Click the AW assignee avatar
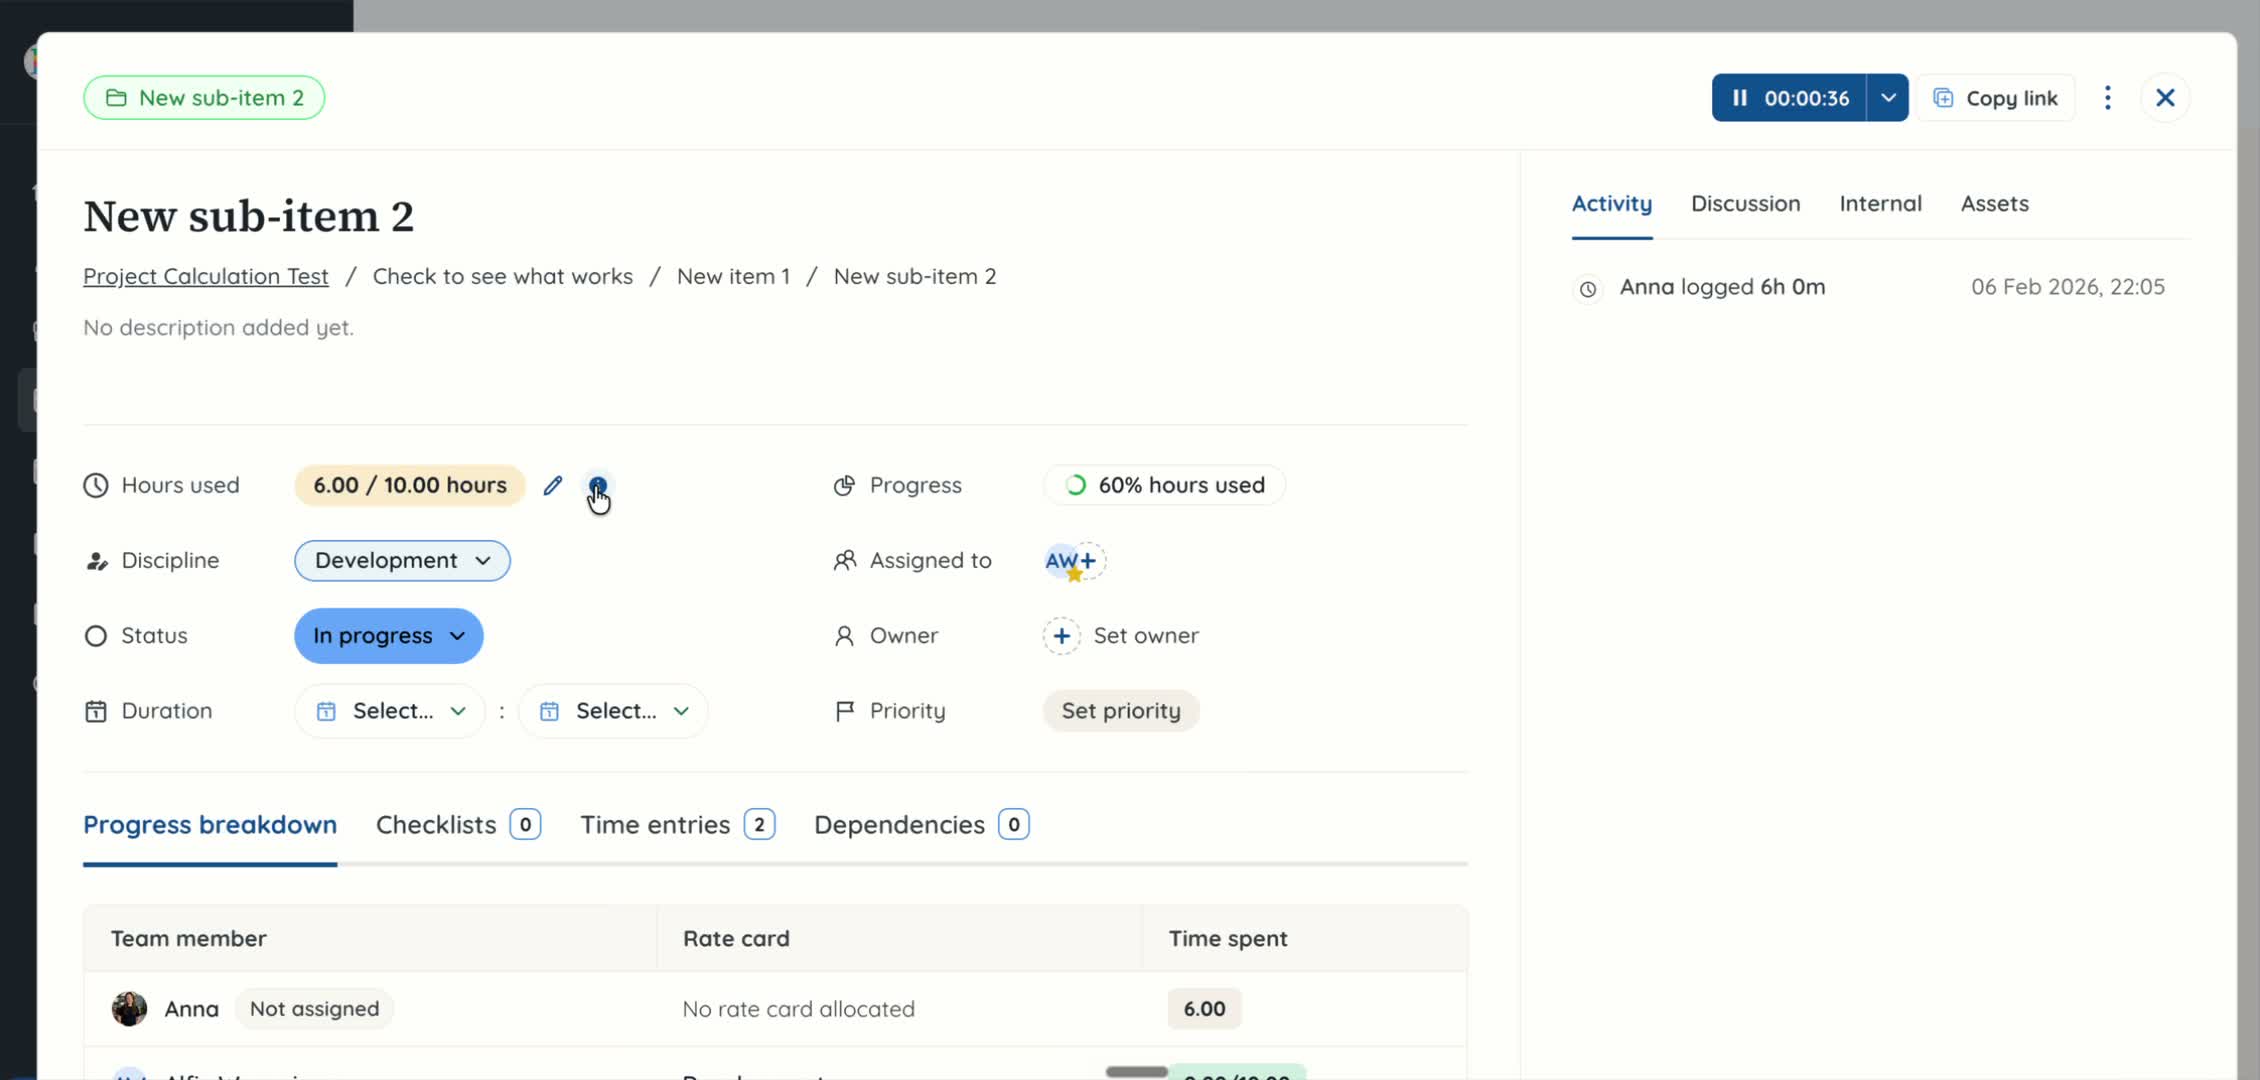 tap(1060, 561)
